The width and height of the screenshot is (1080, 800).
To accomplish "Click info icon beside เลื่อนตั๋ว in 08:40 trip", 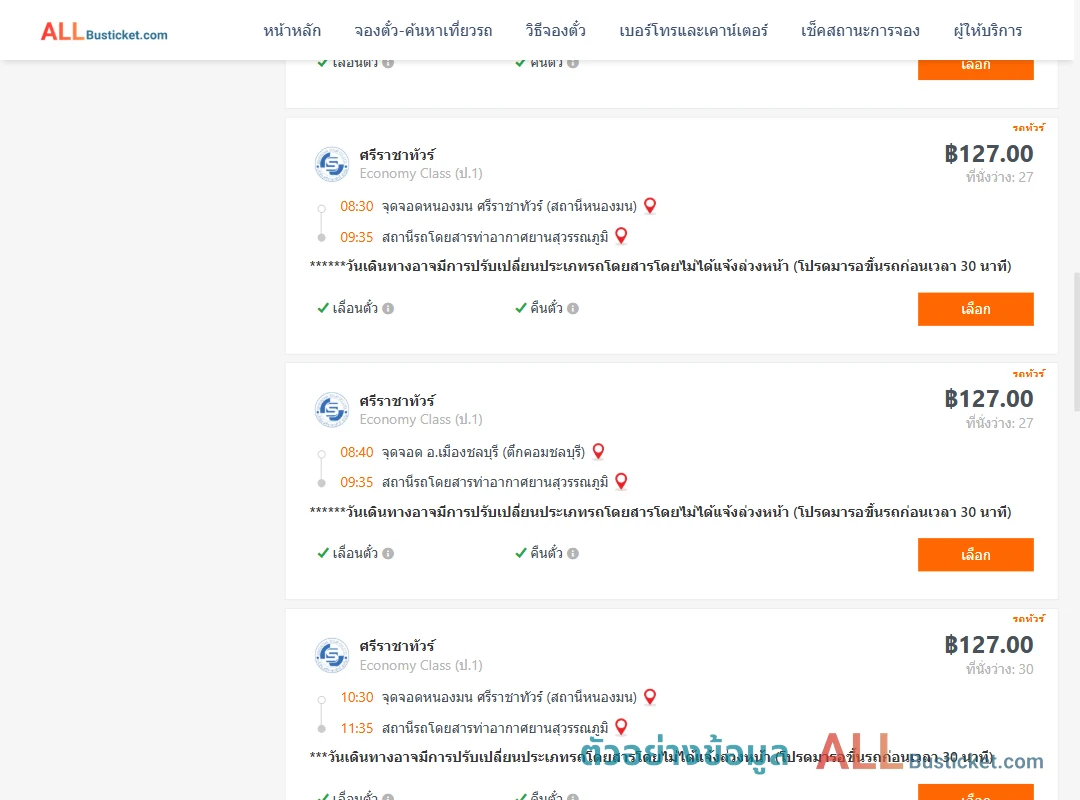I will point(388,553).
